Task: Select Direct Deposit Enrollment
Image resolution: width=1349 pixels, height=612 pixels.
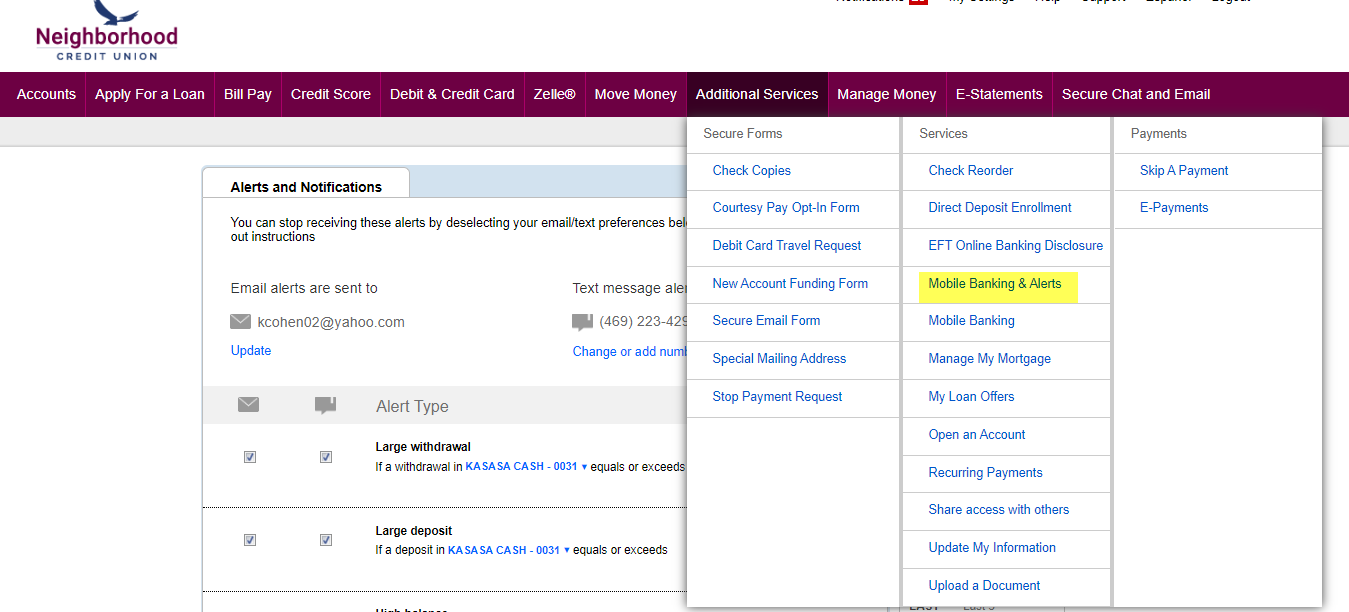Action: [x=1000, y=207]
